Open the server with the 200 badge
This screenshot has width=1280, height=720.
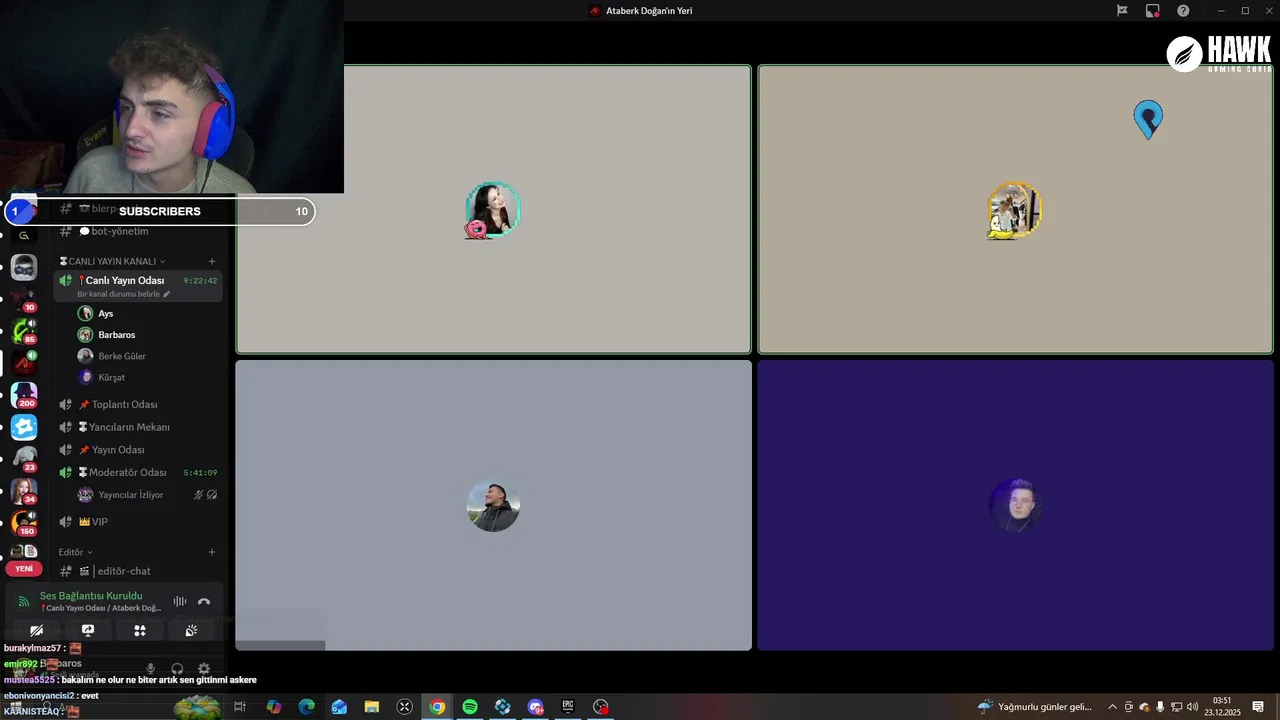point(24,395)
